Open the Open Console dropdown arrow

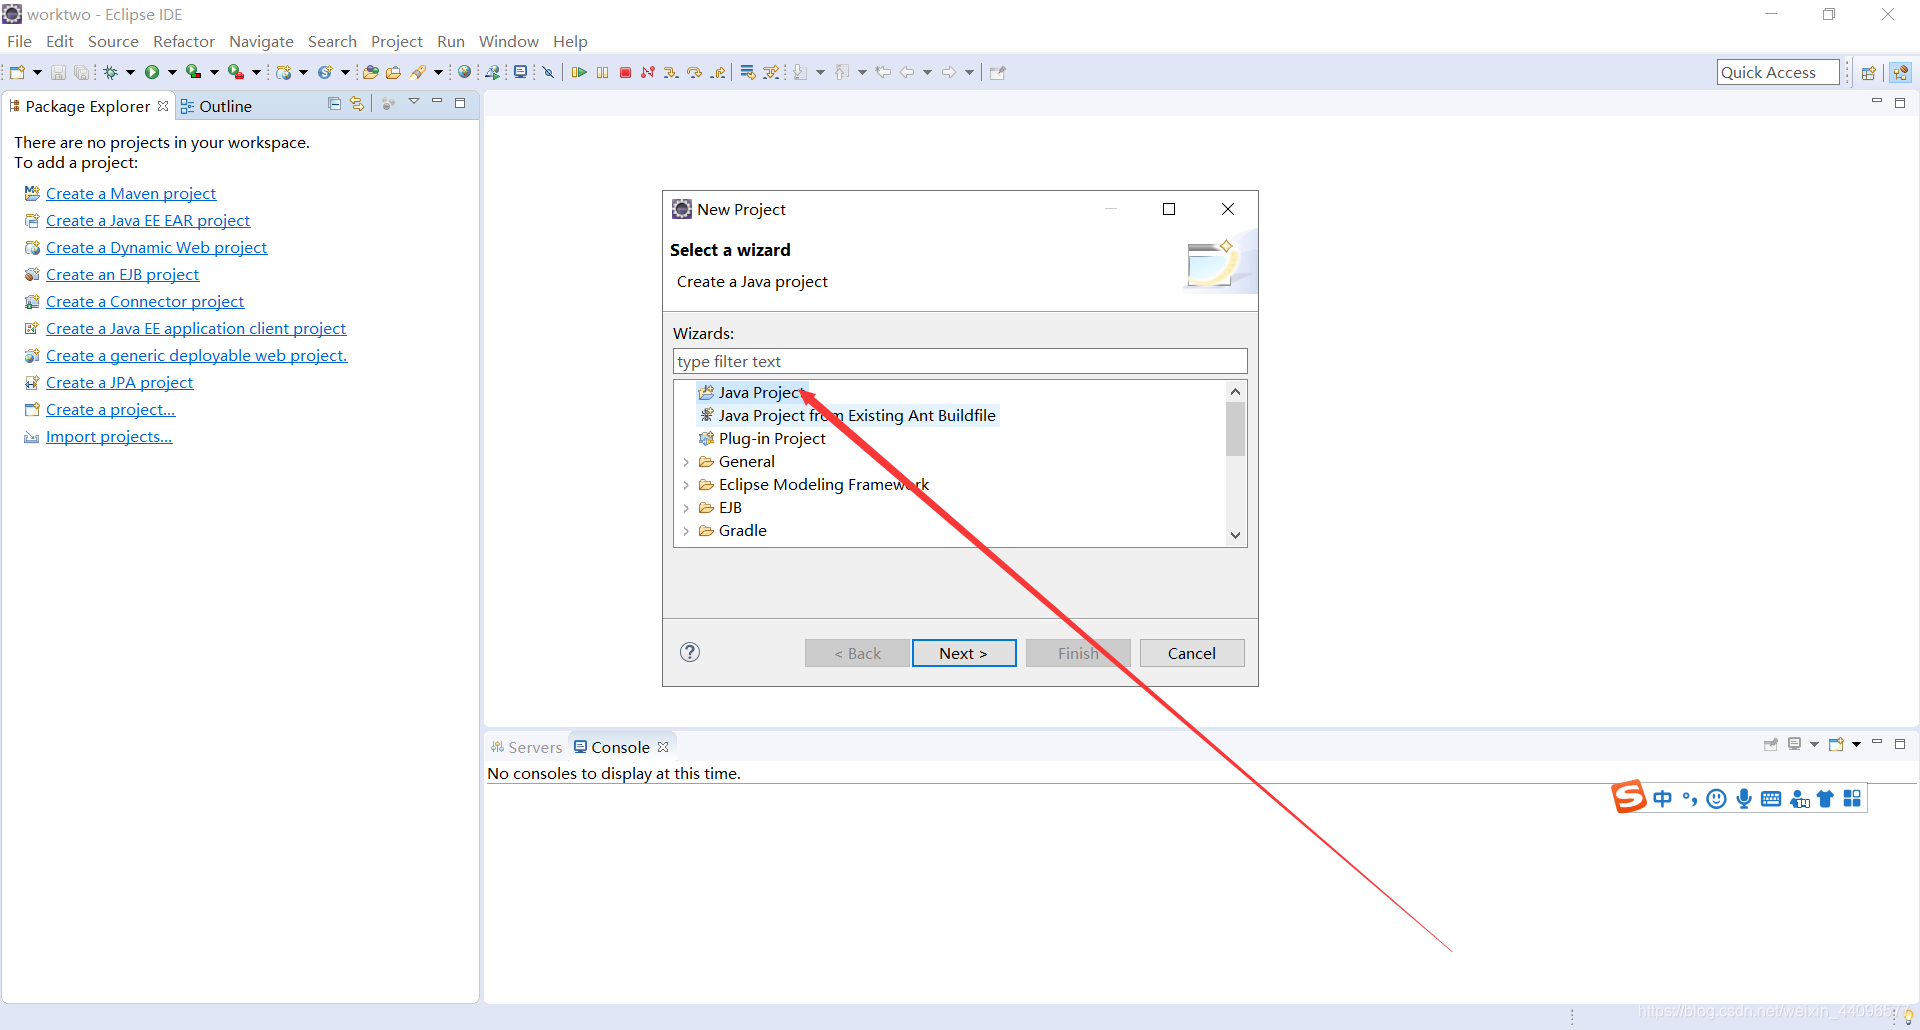[x=1856, y=744]
